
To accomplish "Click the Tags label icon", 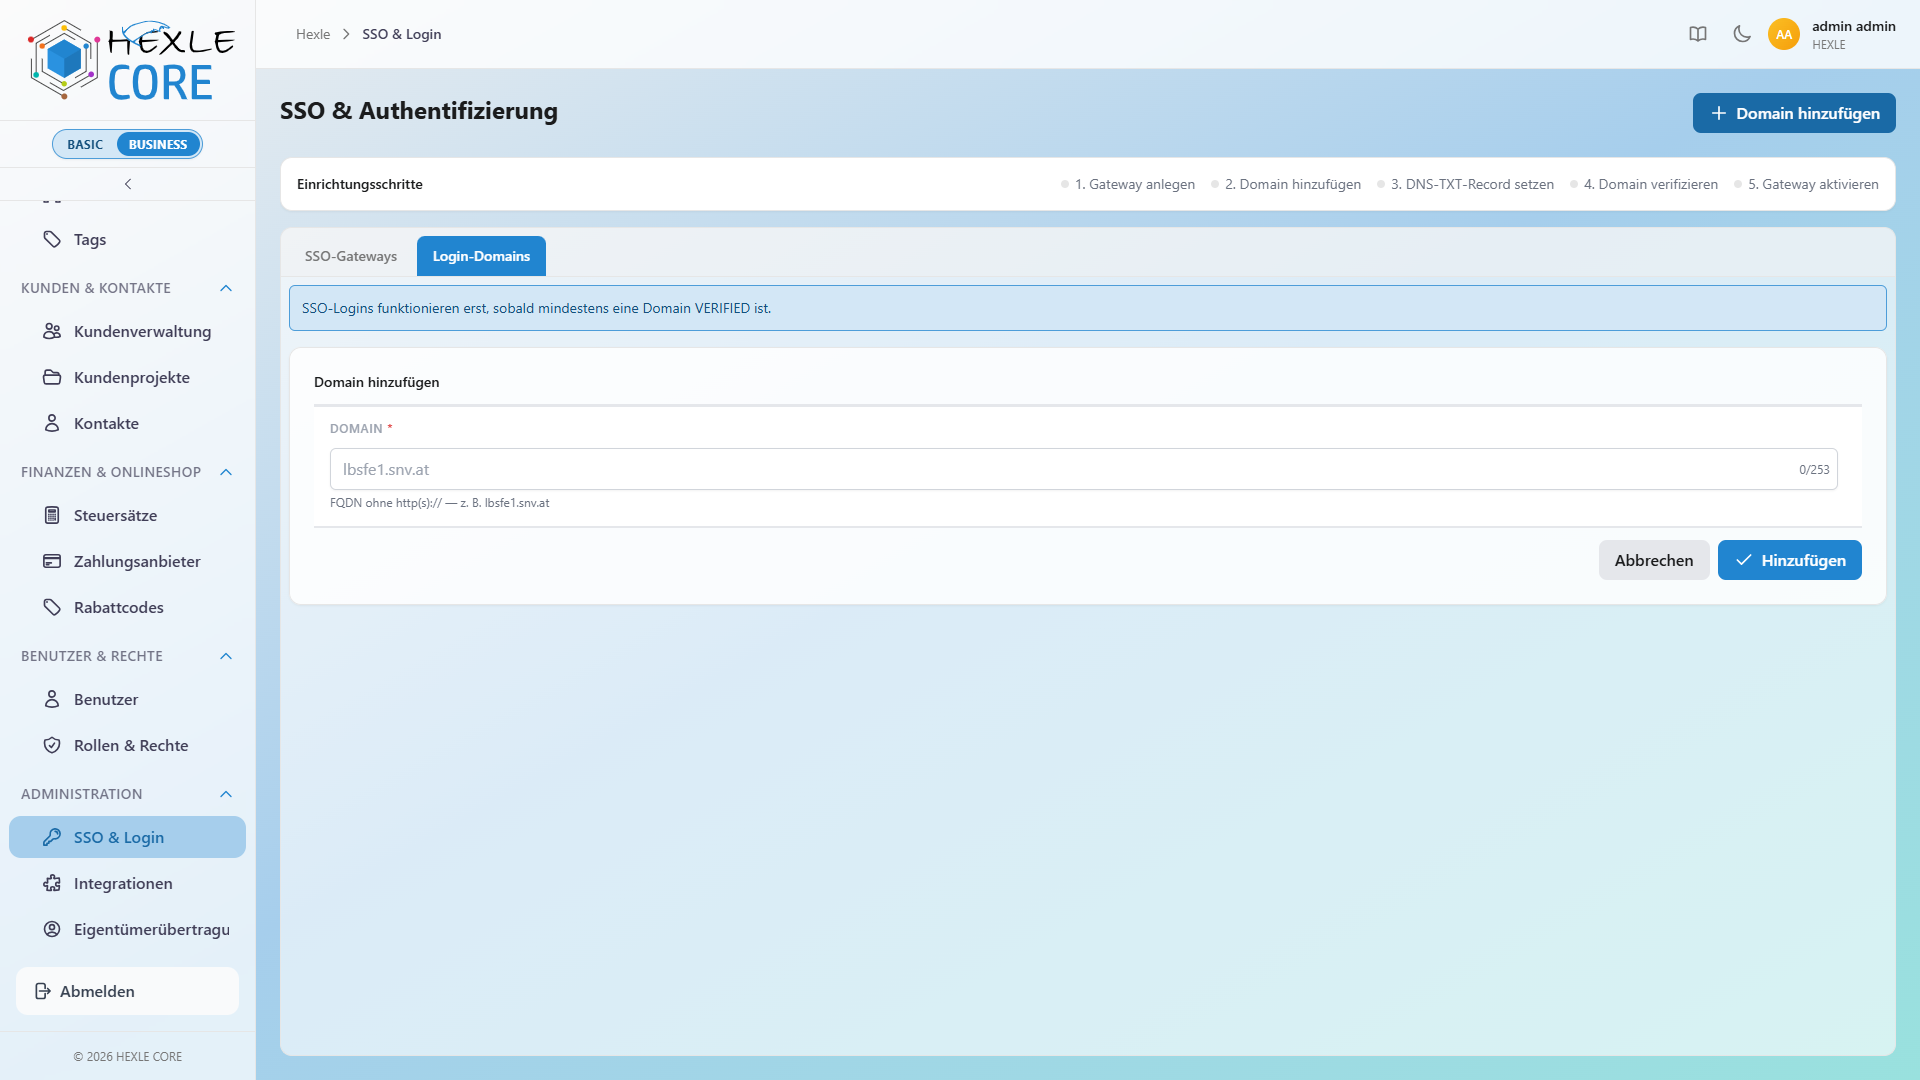I will (52, 239).
